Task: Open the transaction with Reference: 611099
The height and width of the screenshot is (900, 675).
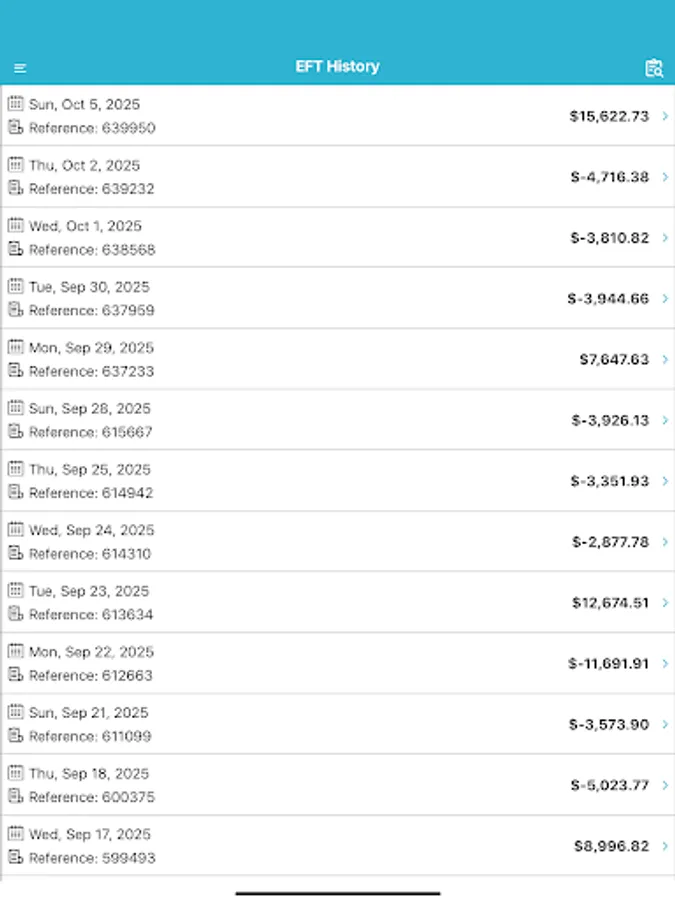Action: [x=337, y=724]
